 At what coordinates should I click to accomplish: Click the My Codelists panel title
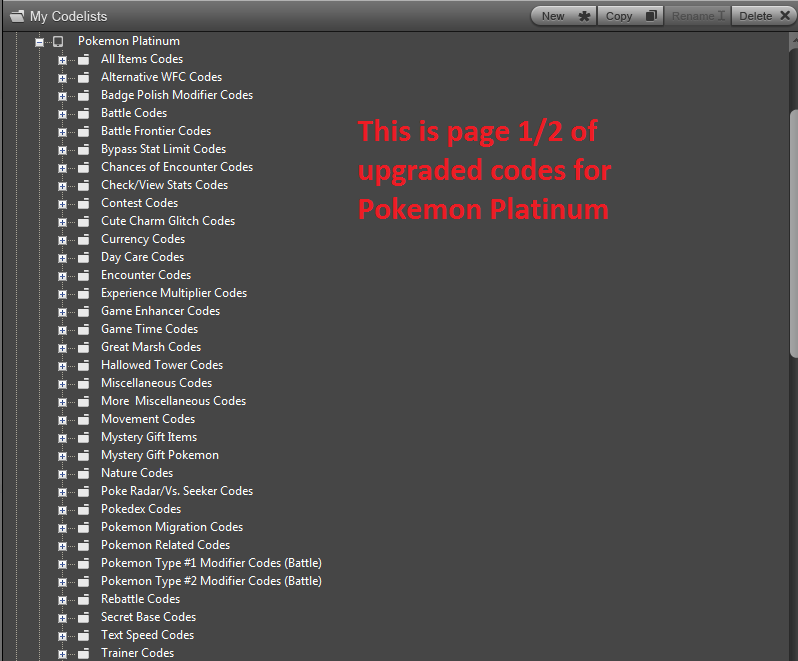(68, 16)
